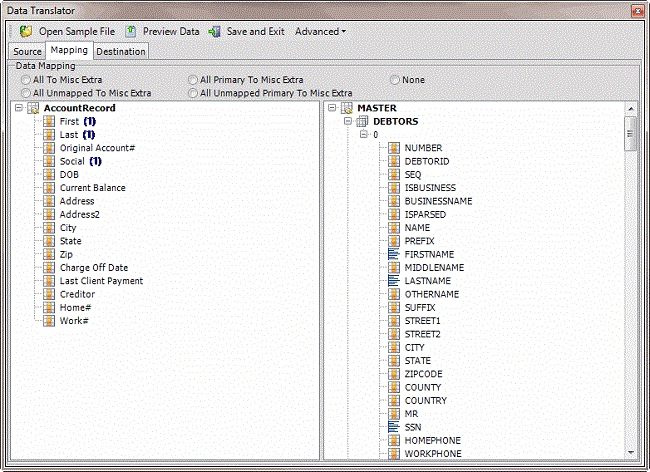Switch to the Source tab

coord(27,51)
